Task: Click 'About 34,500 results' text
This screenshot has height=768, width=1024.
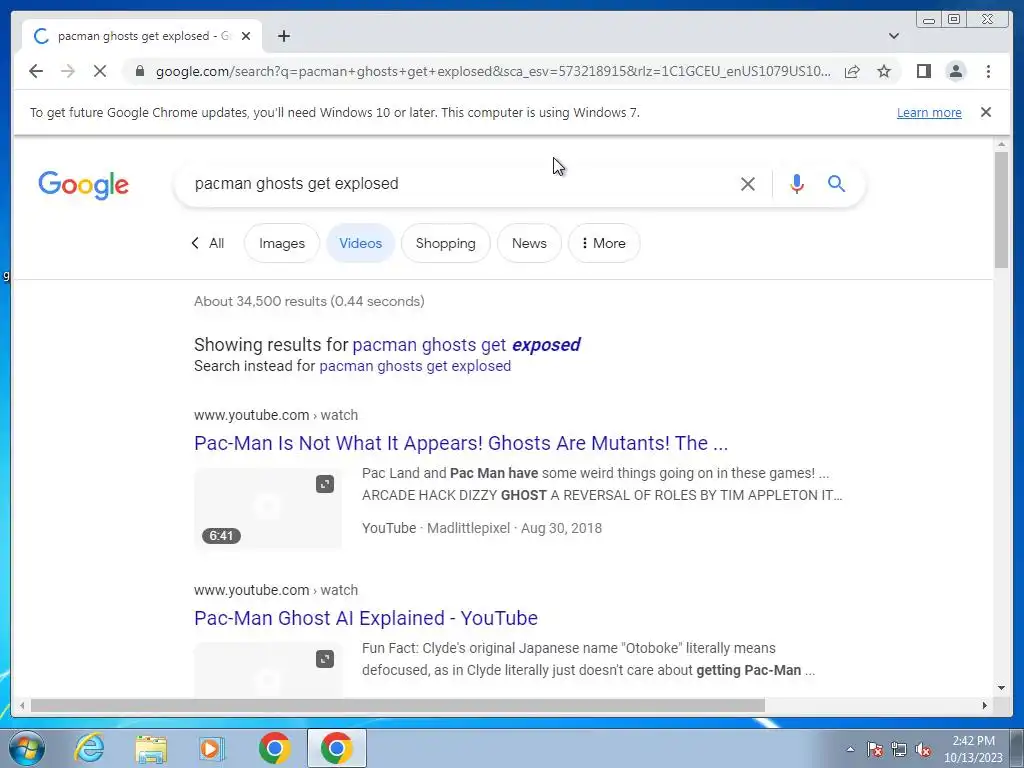Action: 260,301
